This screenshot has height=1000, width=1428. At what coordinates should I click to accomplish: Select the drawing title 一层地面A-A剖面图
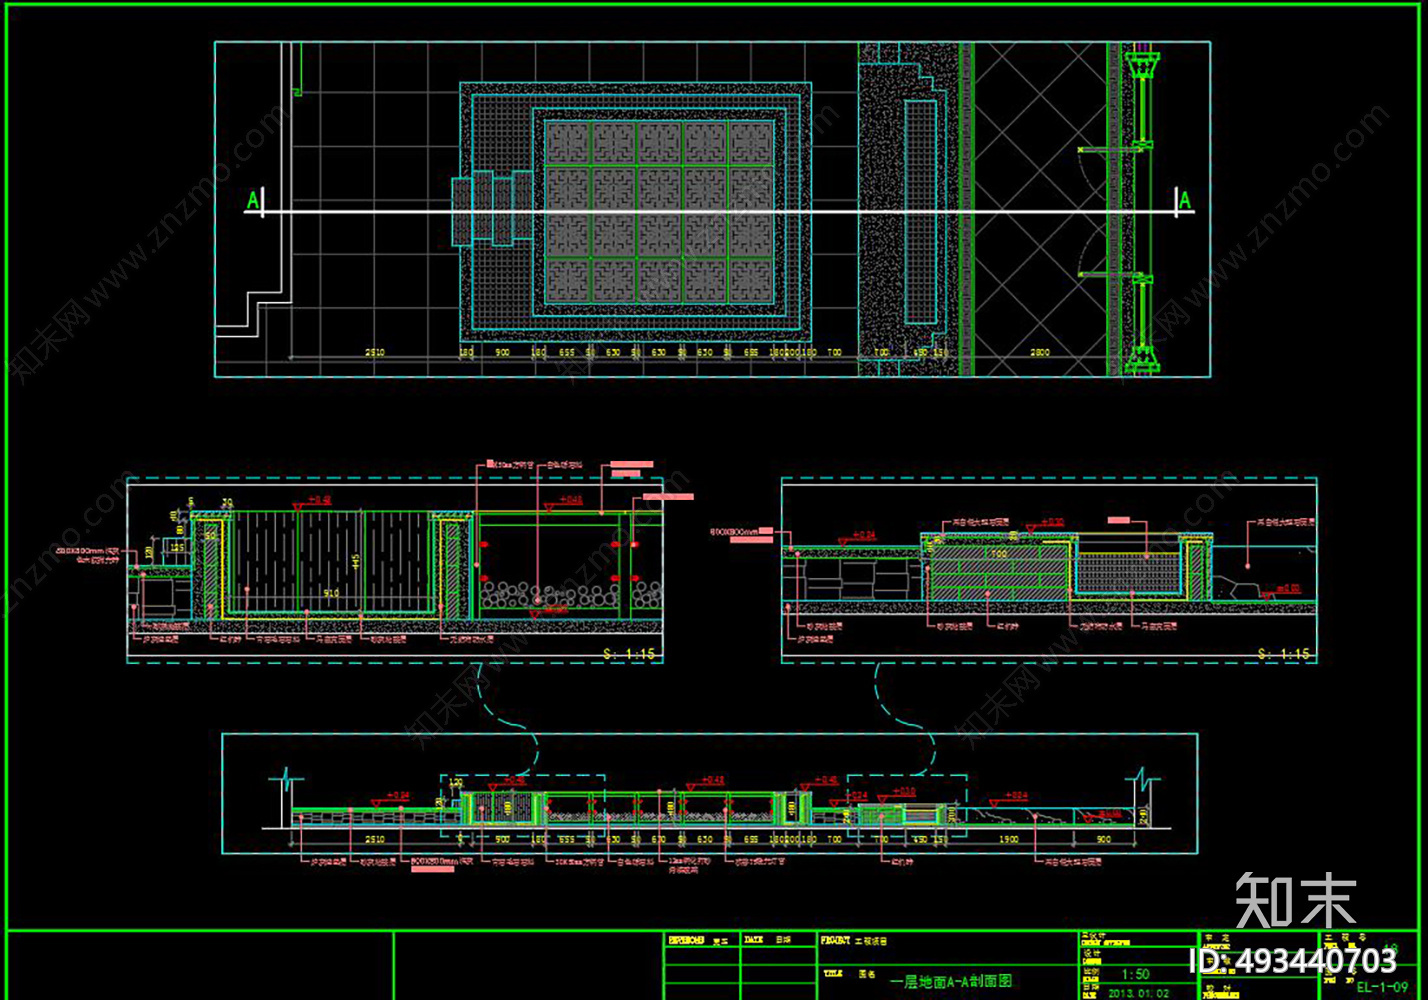(x=950, y=981)
